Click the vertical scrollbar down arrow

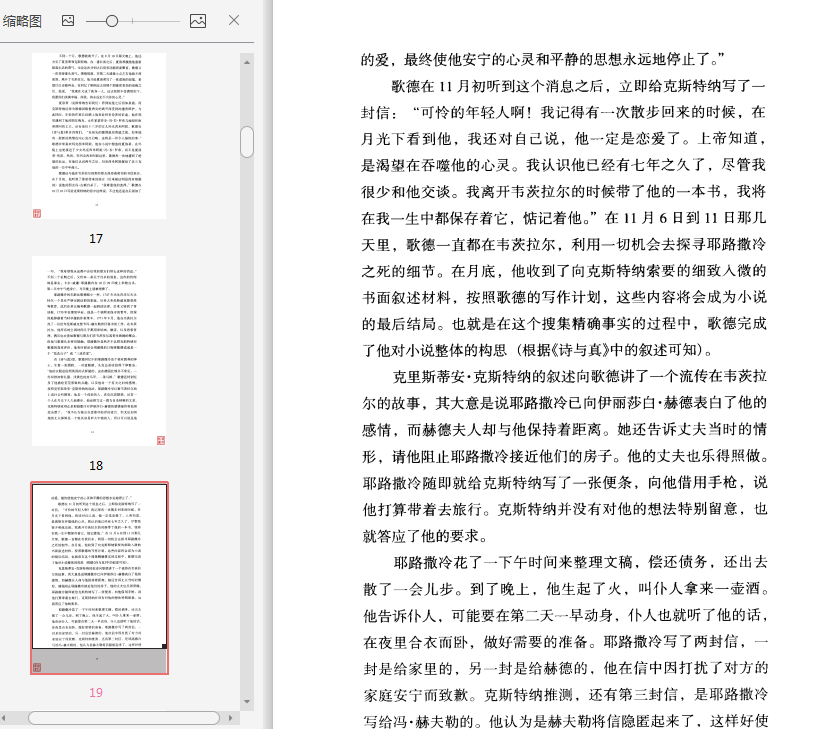(247, 702)
